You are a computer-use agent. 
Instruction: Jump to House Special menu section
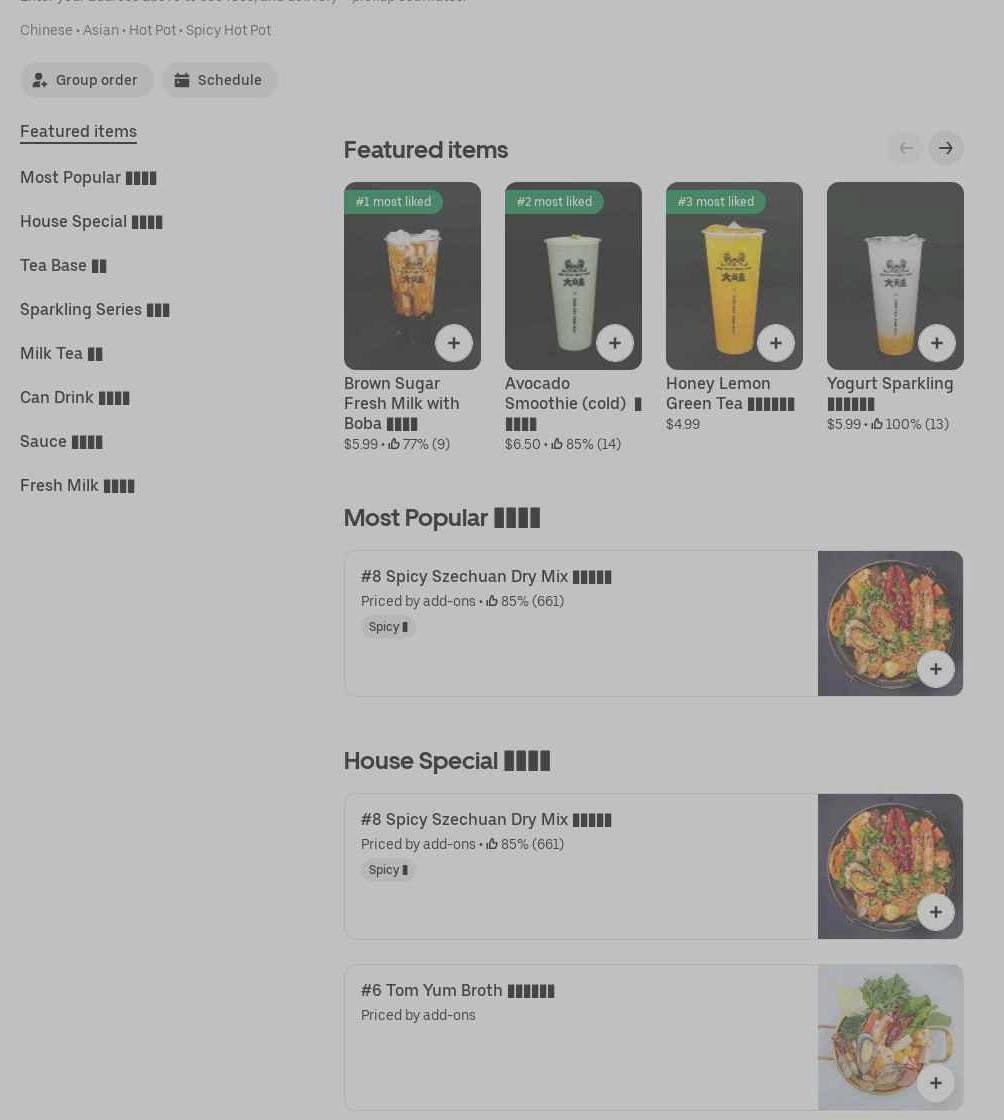pyautogui.click(x=91, y=221)
